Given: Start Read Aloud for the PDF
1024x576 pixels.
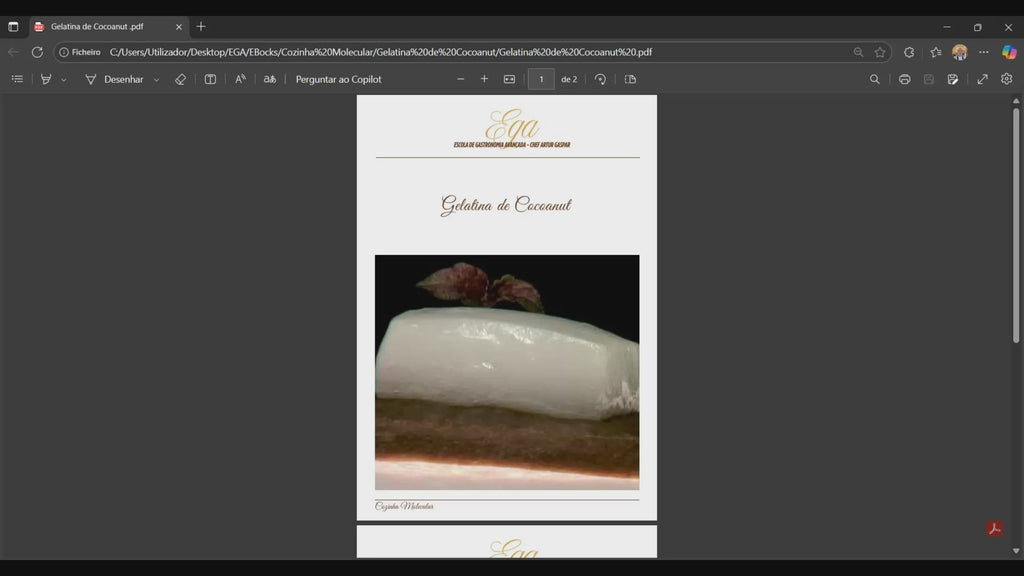Looking at the screenshot, I should (240, 79).
